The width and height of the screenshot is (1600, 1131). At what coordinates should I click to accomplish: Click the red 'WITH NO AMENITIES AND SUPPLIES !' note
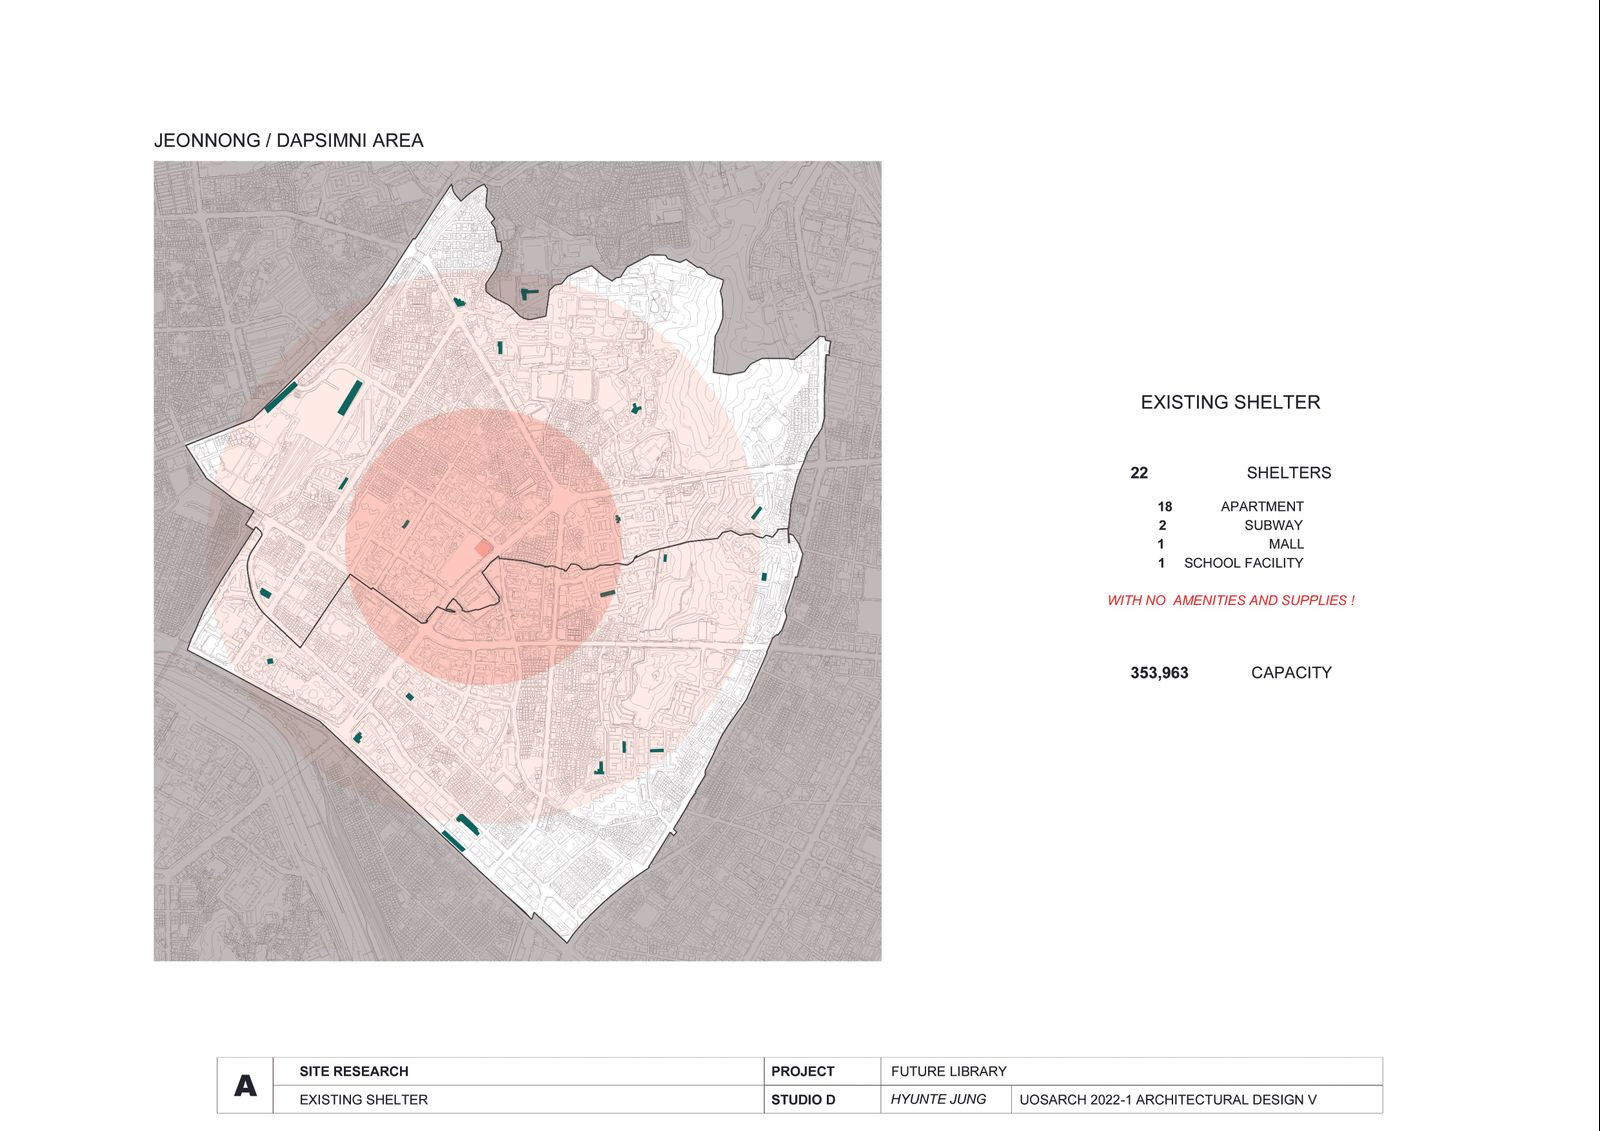pos(1231,601)
